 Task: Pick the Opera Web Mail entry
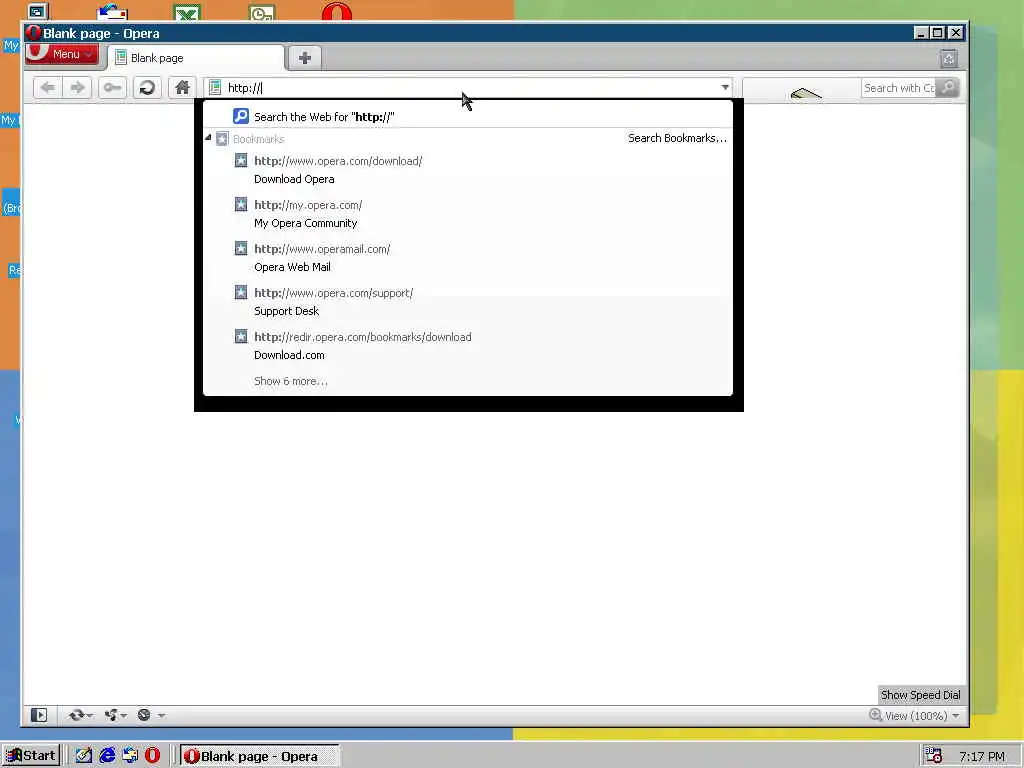click(292, 267)
